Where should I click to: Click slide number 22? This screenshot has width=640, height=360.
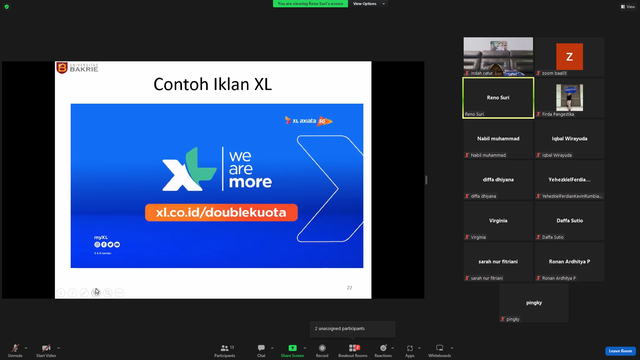(x=349, y=288)
